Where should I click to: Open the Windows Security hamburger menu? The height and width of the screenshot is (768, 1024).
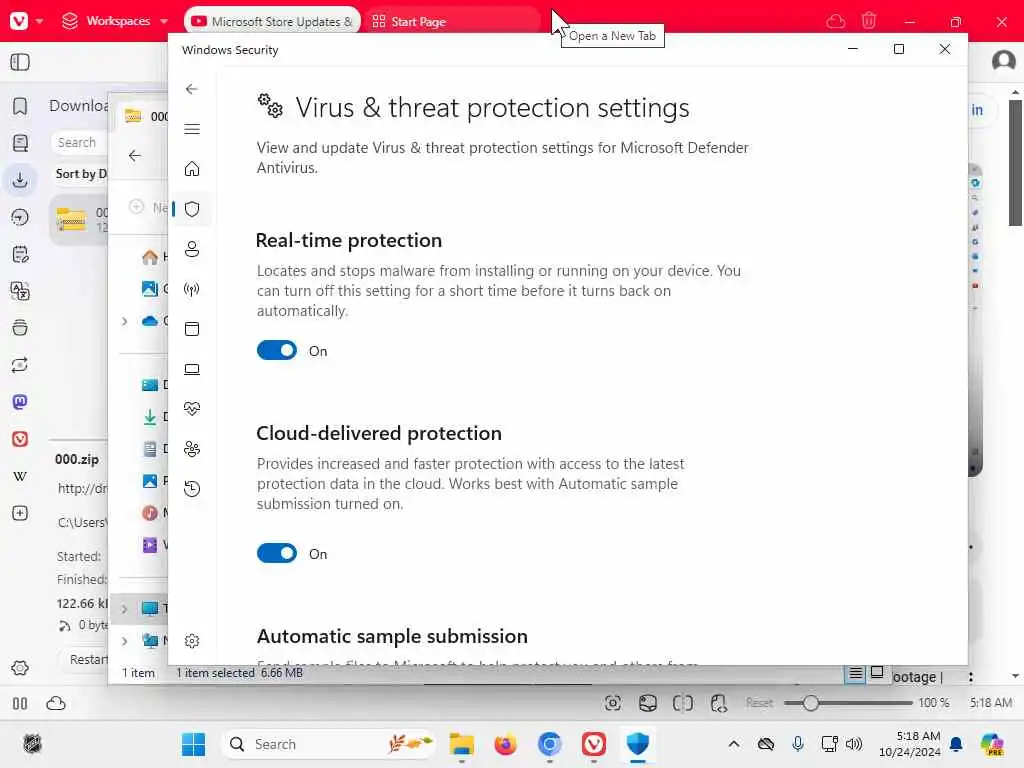click(x=191, y=129)
